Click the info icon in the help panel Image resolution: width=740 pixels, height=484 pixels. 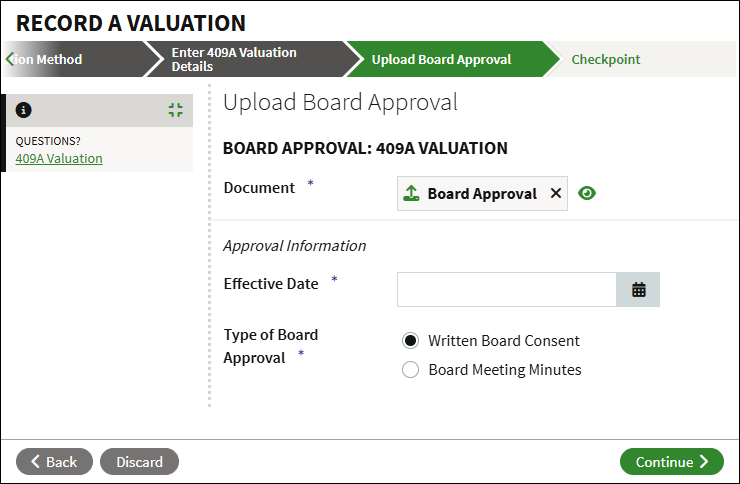[24, 110]
